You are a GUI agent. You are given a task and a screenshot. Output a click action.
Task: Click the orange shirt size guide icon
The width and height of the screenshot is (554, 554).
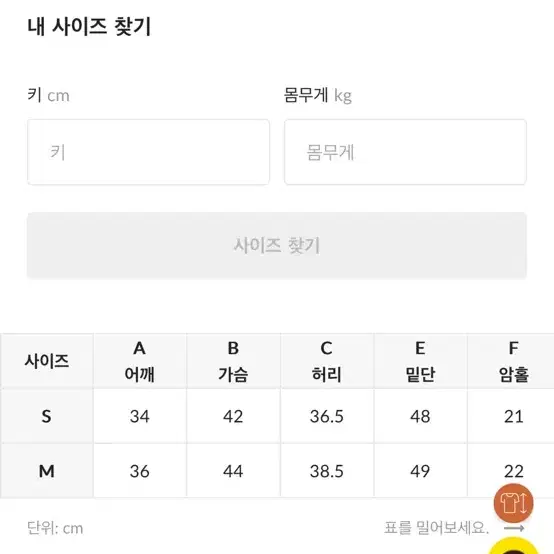[513, 503]
